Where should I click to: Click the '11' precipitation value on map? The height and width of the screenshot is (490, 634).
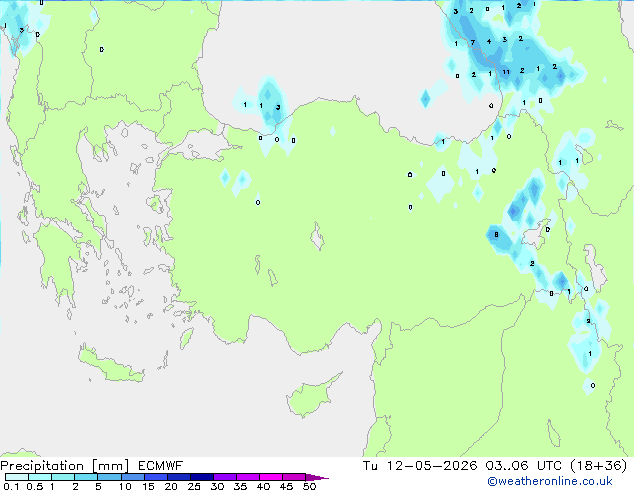[506, 72]
